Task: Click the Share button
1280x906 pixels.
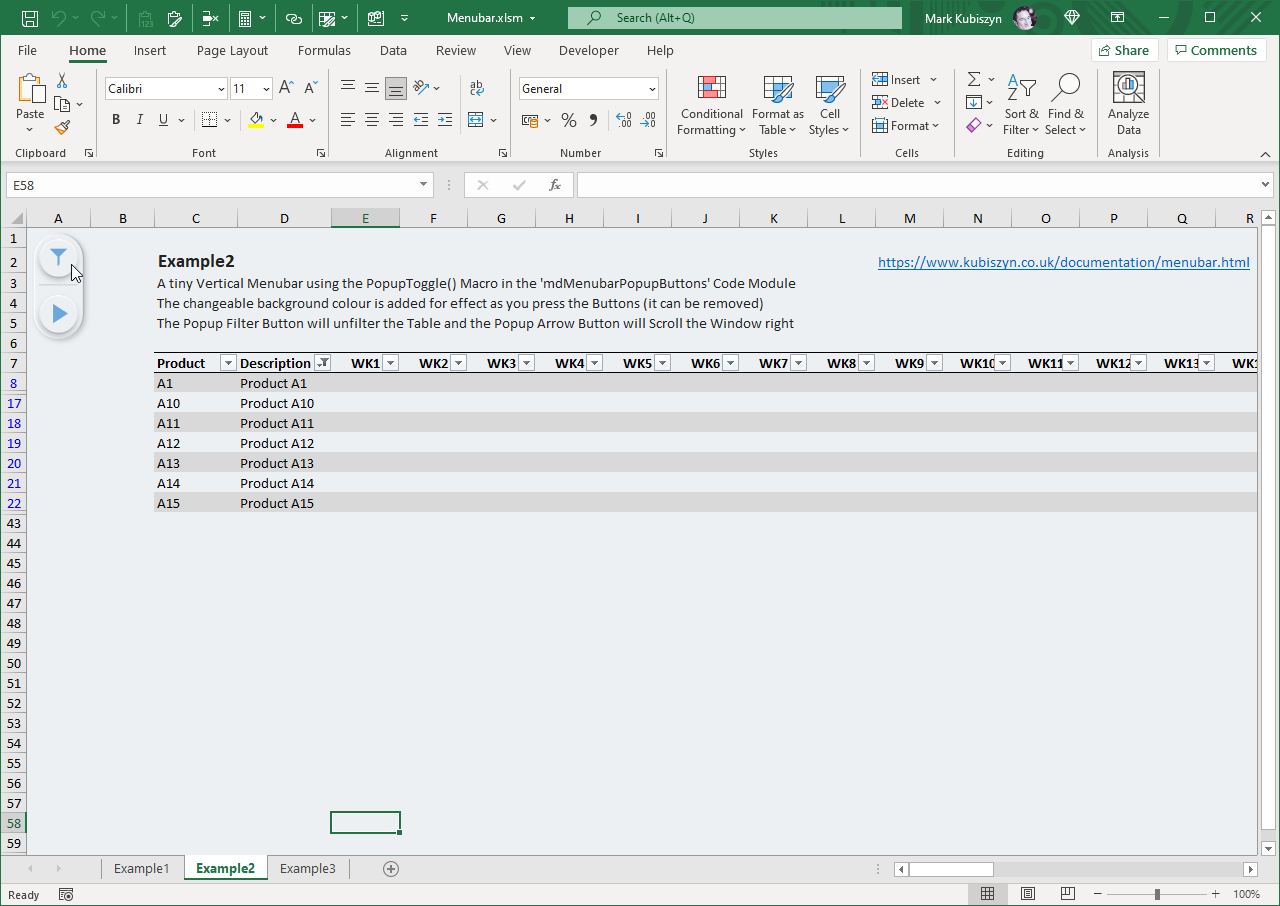Action: 1124,50
